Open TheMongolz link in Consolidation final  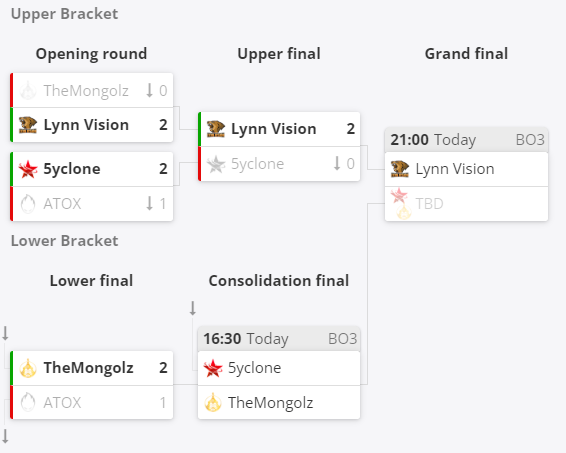(x=270, y=403)
